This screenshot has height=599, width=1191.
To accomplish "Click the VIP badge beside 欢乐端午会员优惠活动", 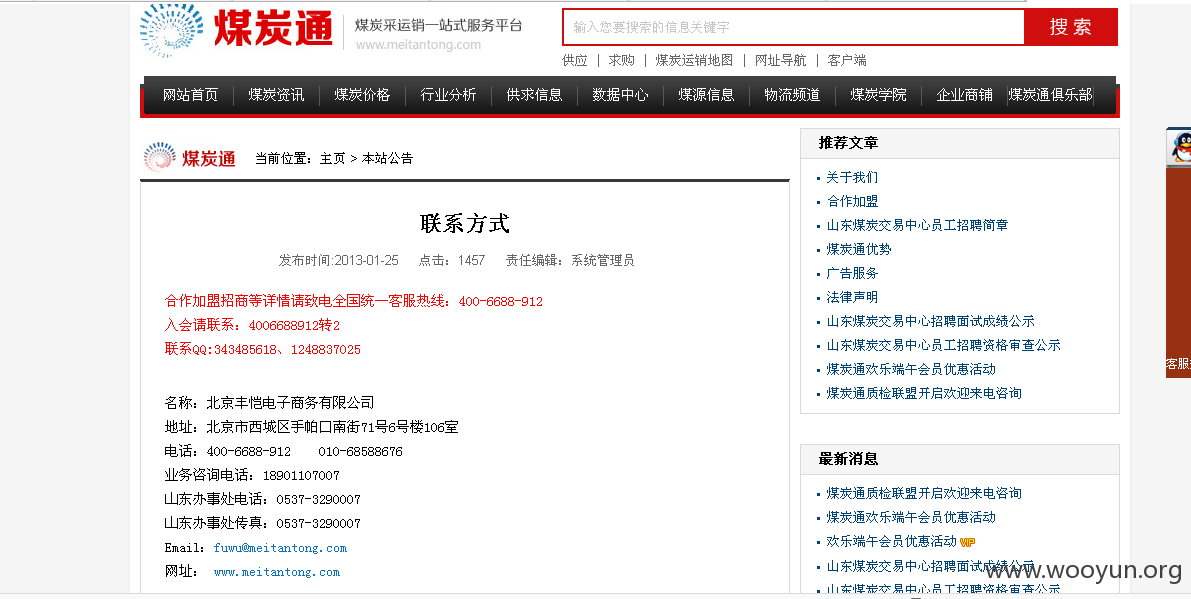I will click(x=968, y=542).
